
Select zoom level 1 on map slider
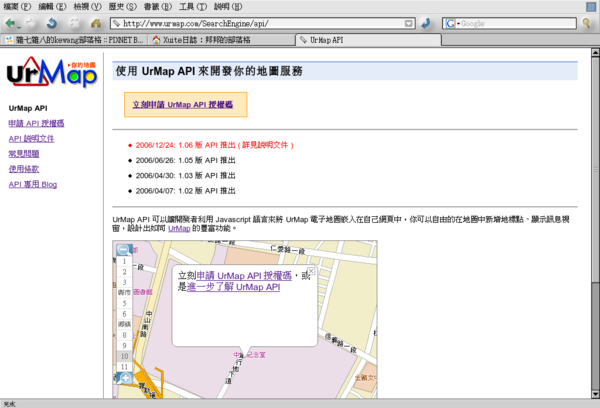124,261
